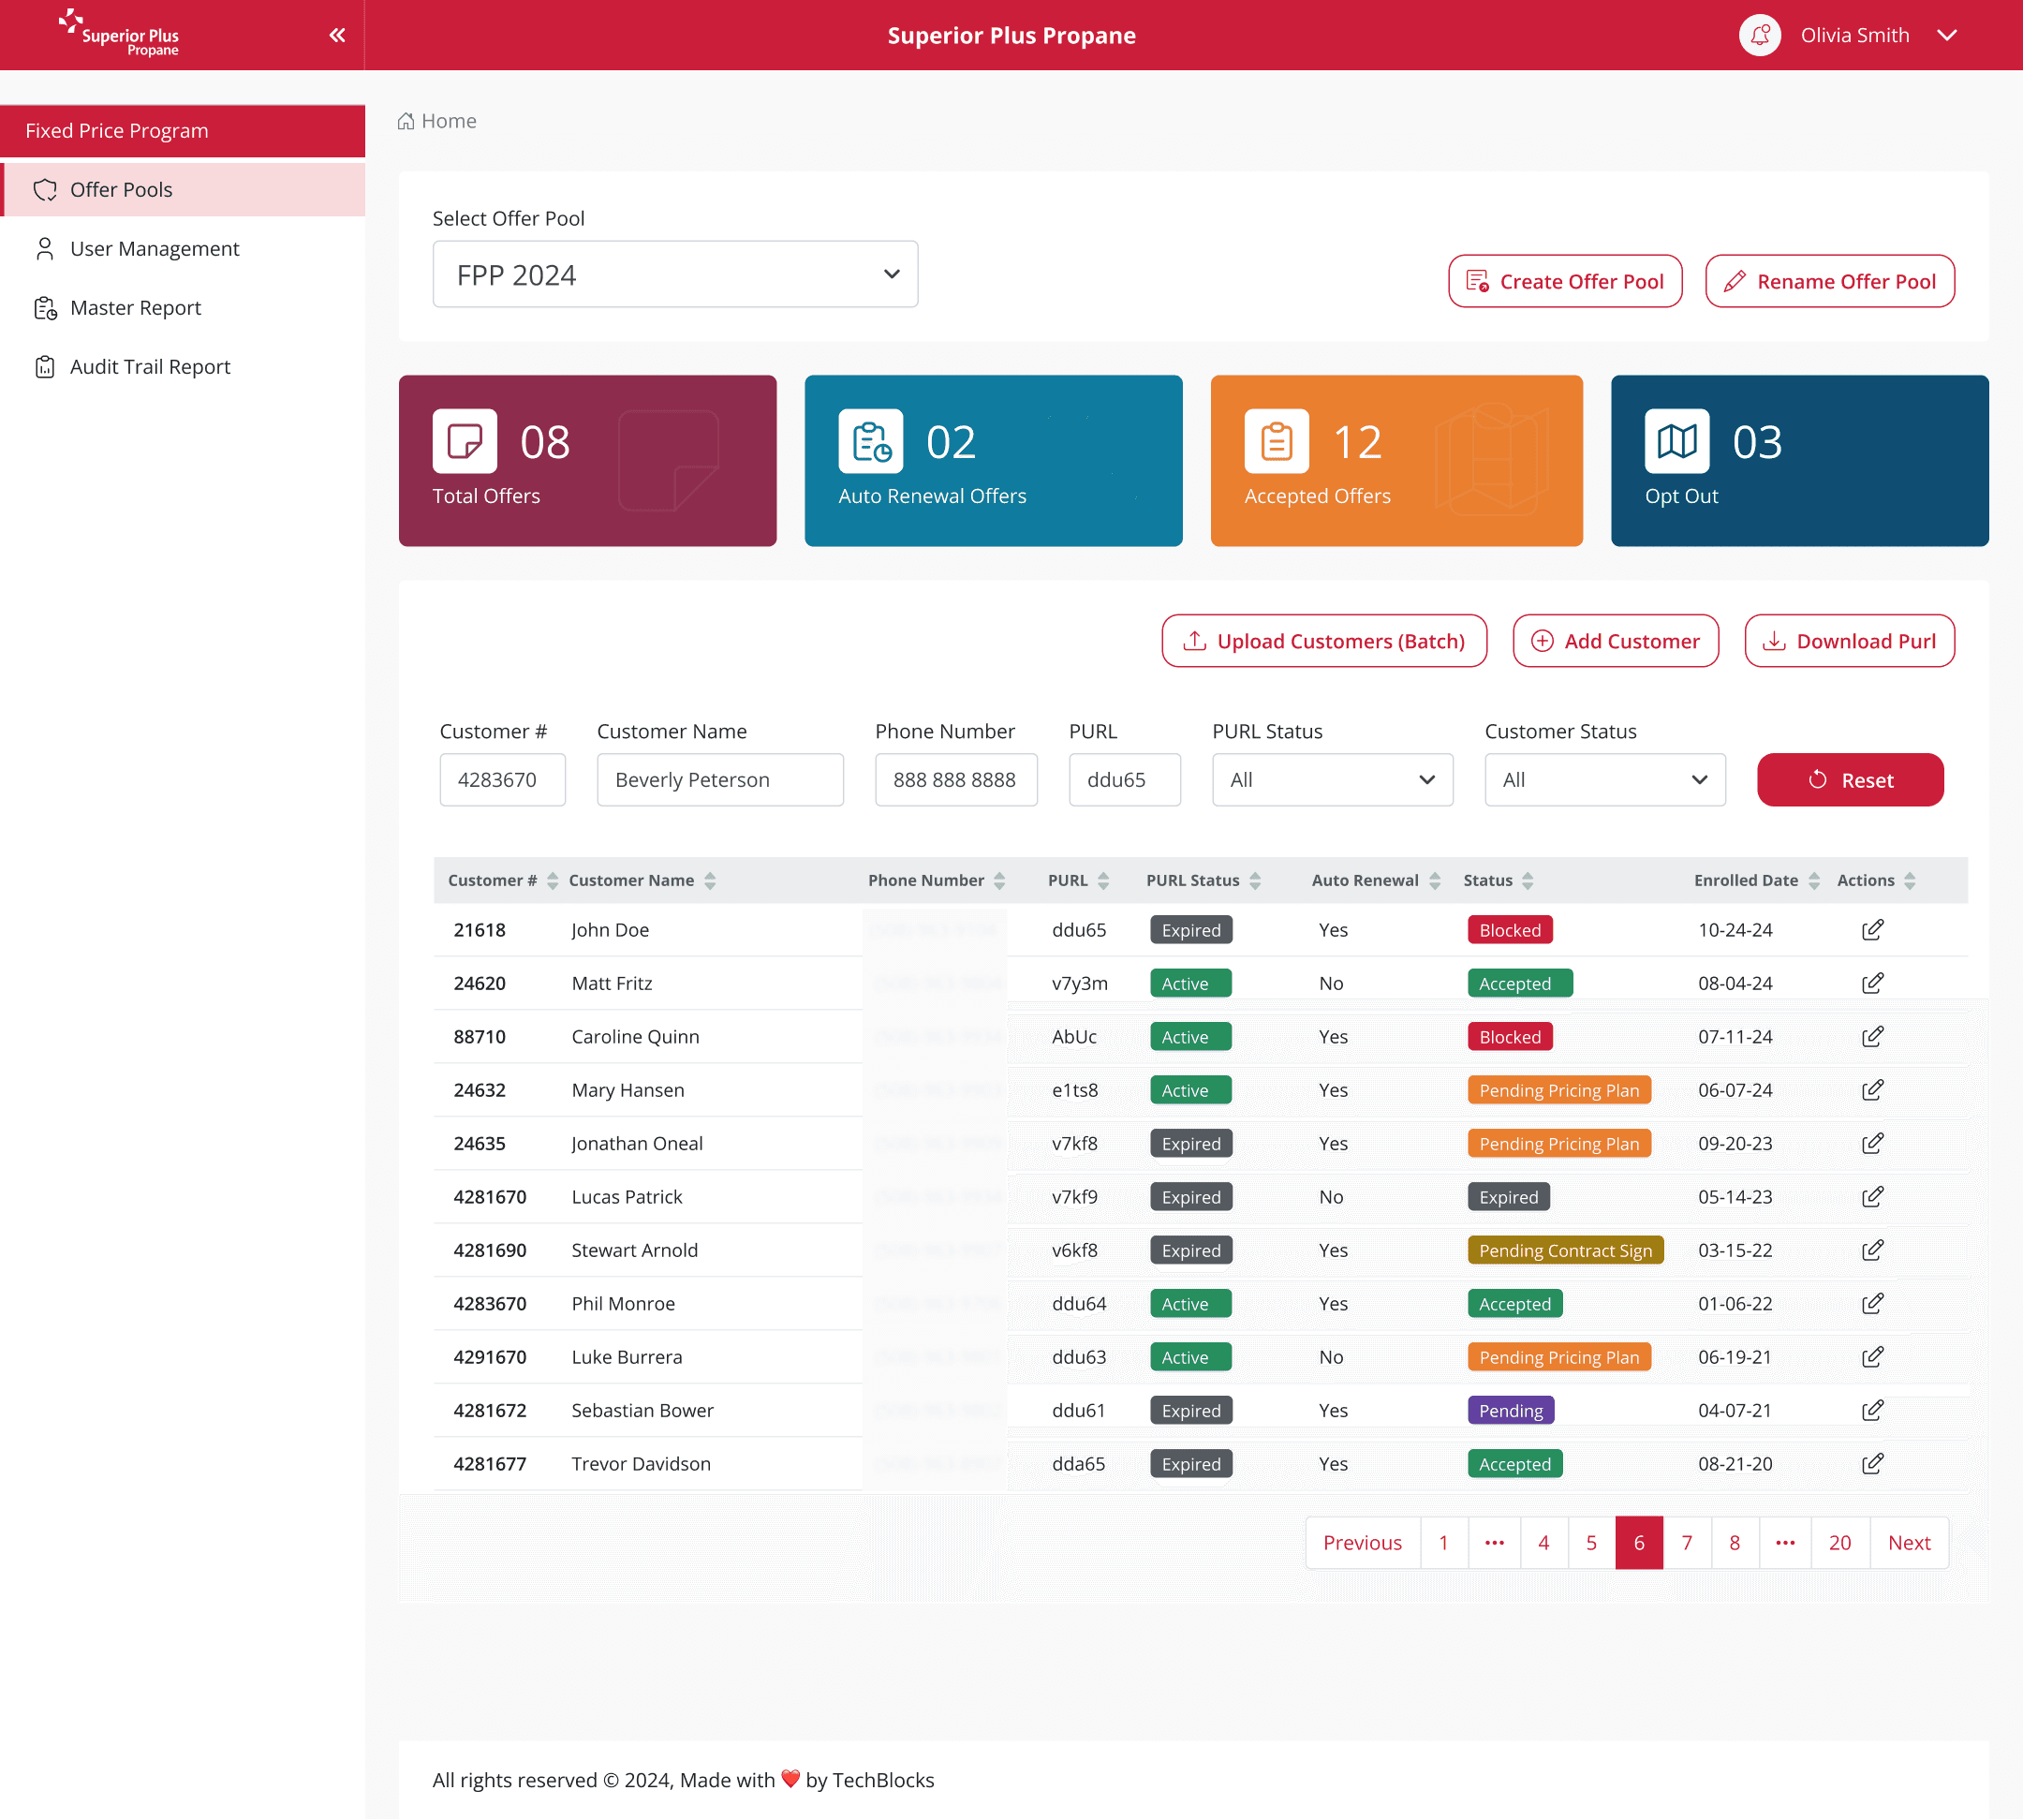
Task: Go to page 7 in pagination
Action: pos(1687,1542)
